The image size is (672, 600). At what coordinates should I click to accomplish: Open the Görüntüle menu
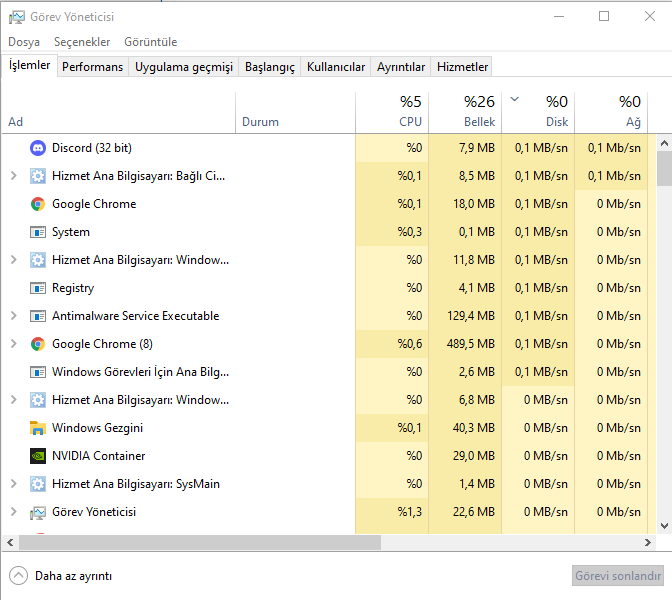(150, 42)
